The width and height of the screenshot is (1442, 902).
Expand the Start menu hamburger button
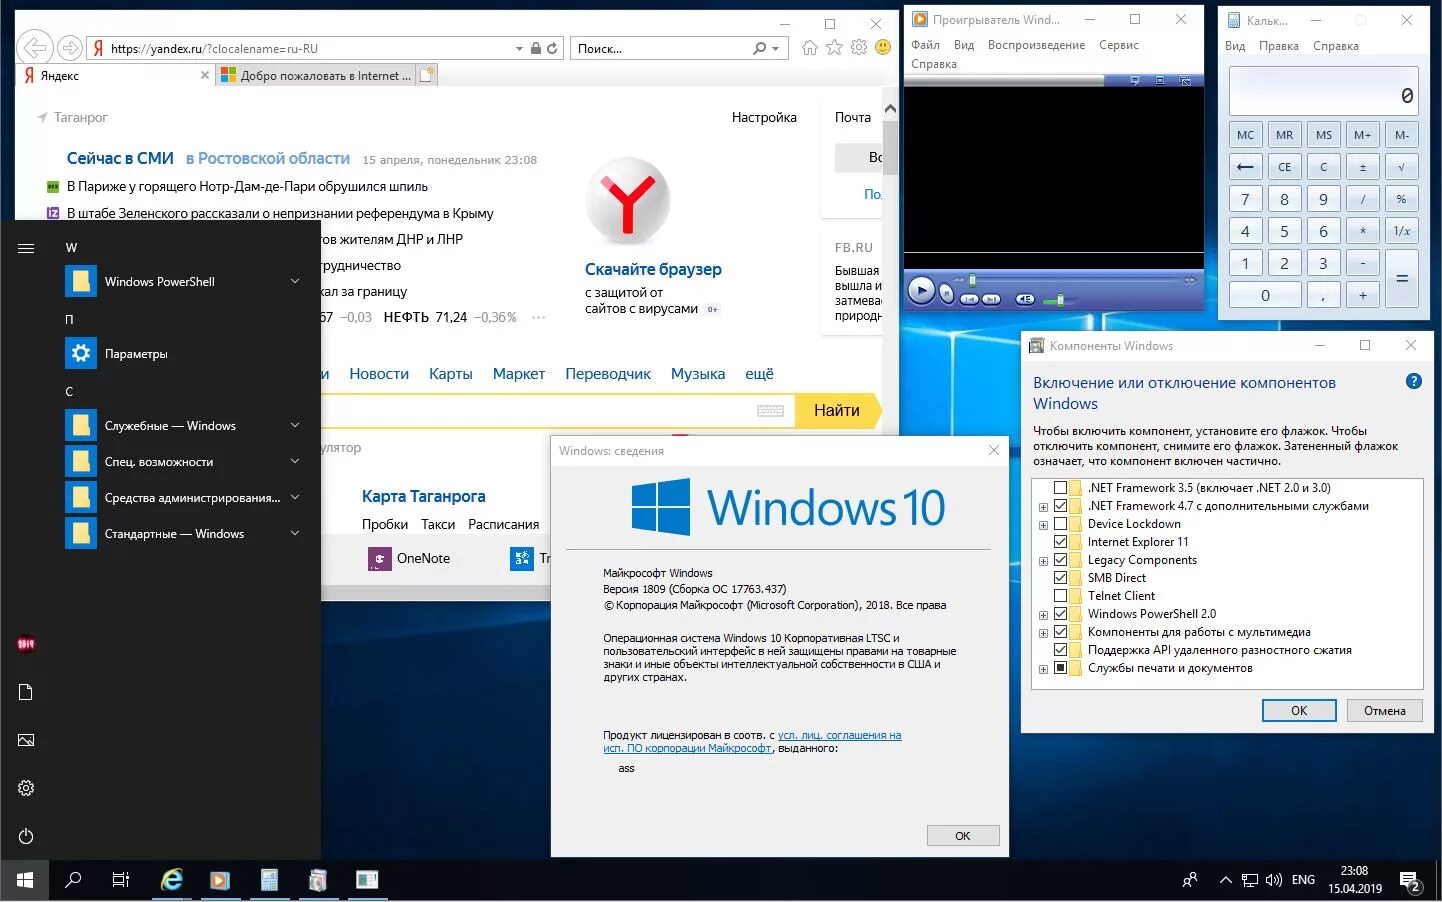click(26, 248)
